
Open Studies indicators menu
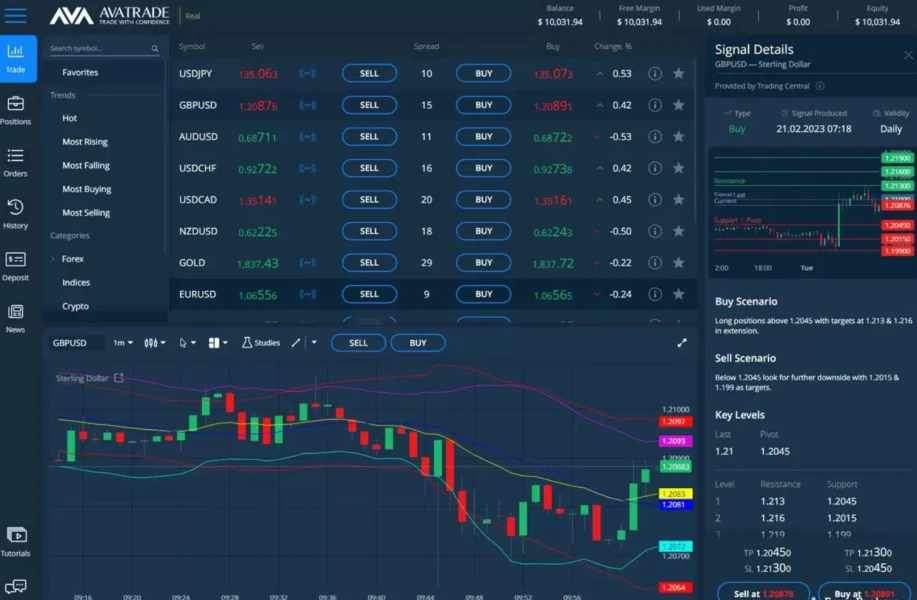[261, 343]
